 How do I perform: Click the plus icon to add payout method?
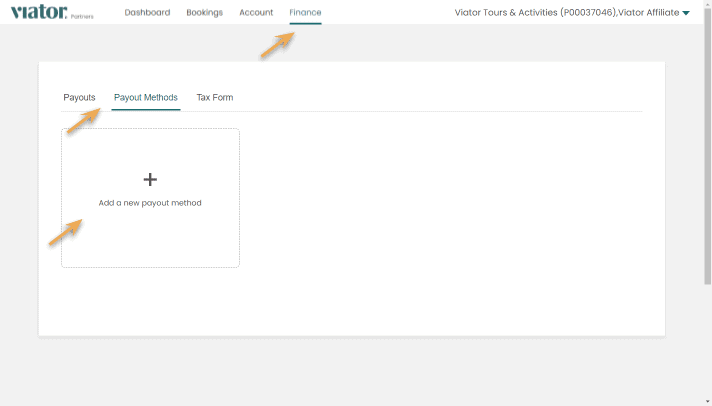[150, 180]
